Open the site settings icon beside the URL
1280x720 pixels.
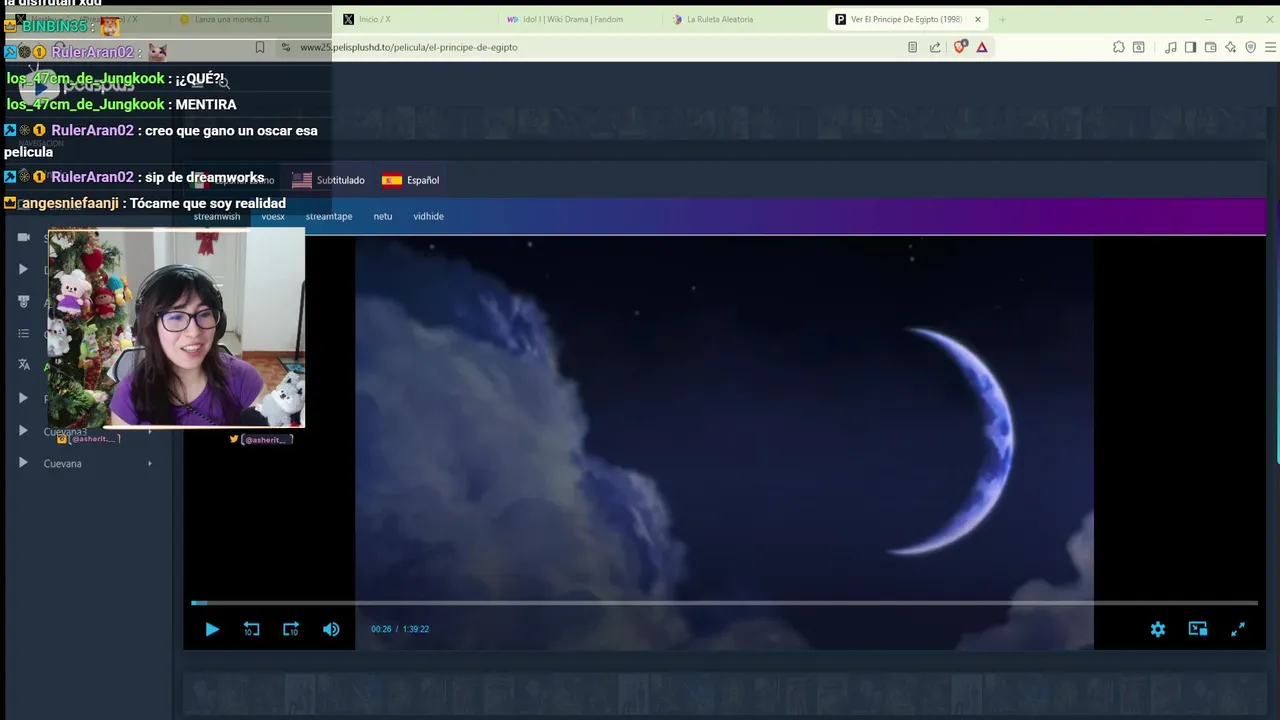pyautogui.click(x=286, y=47)
